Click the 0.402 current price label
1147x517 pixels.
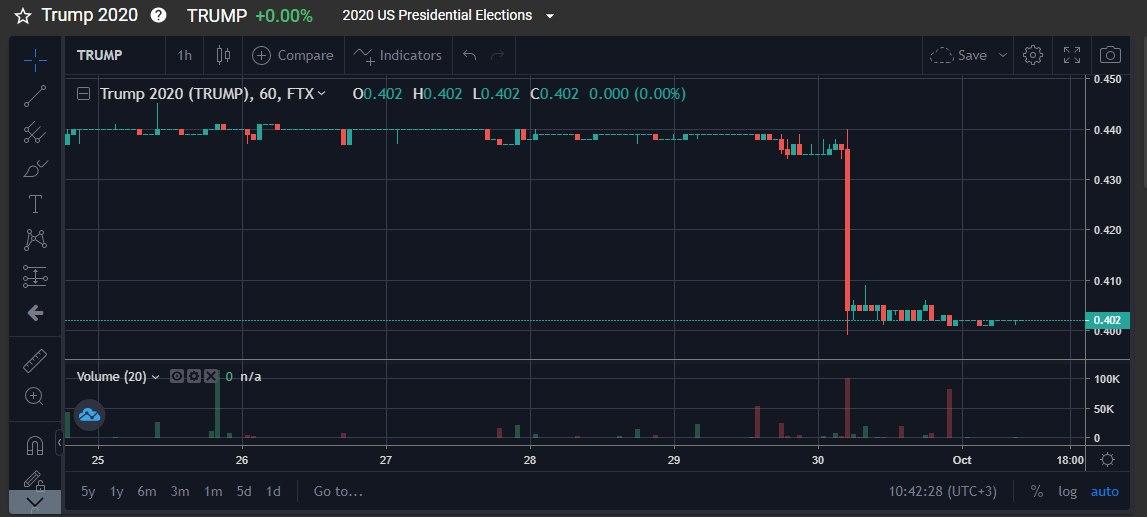[x=1107, y=320]
